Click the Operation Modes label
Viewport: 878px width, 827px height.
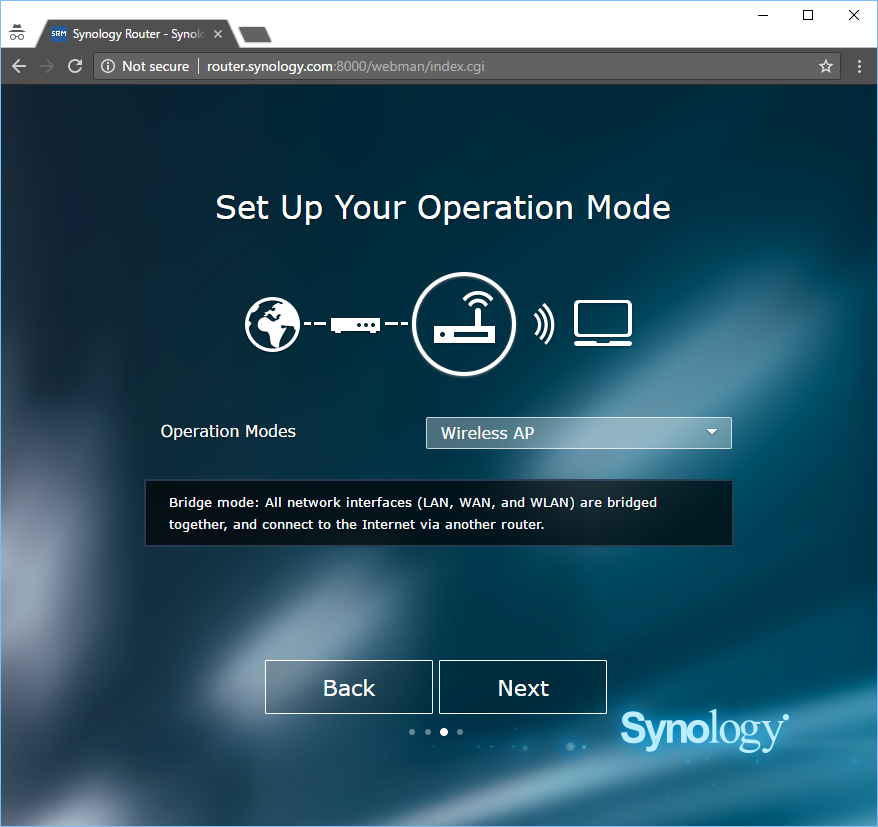point(228,432)
